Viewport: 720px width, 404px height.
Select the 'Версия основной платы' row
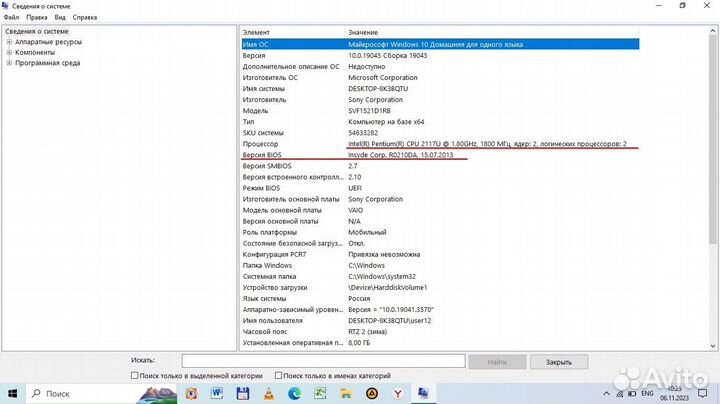440,221
